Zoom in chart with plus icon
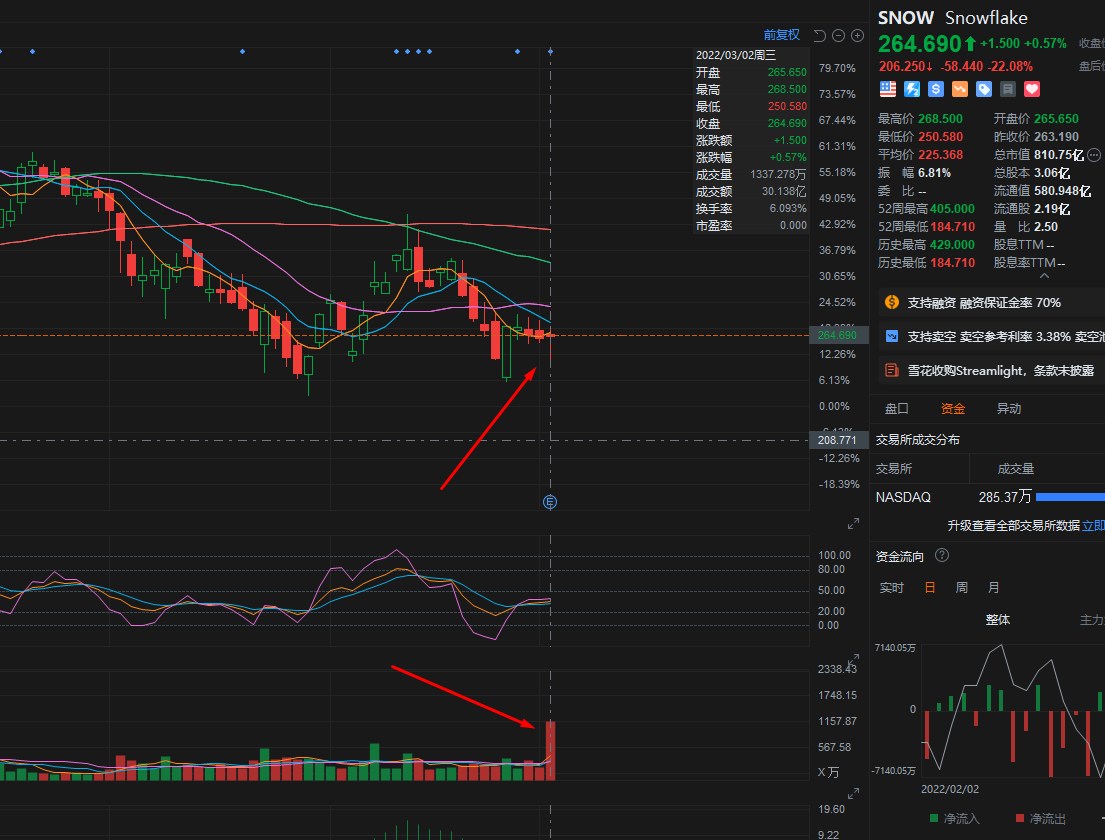1105x840 pixels. pos(858,35)
